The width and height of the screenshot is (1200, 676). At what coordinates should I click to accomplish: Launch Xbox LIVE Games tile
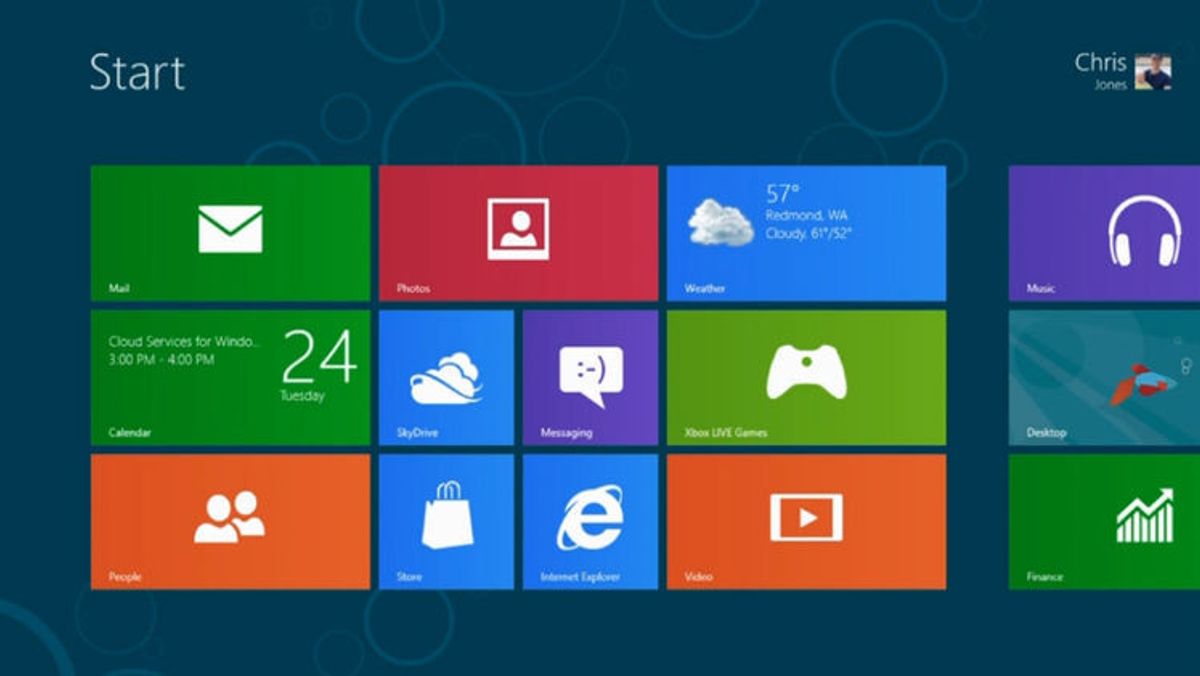pyautogui.click(x=806, y=377)
